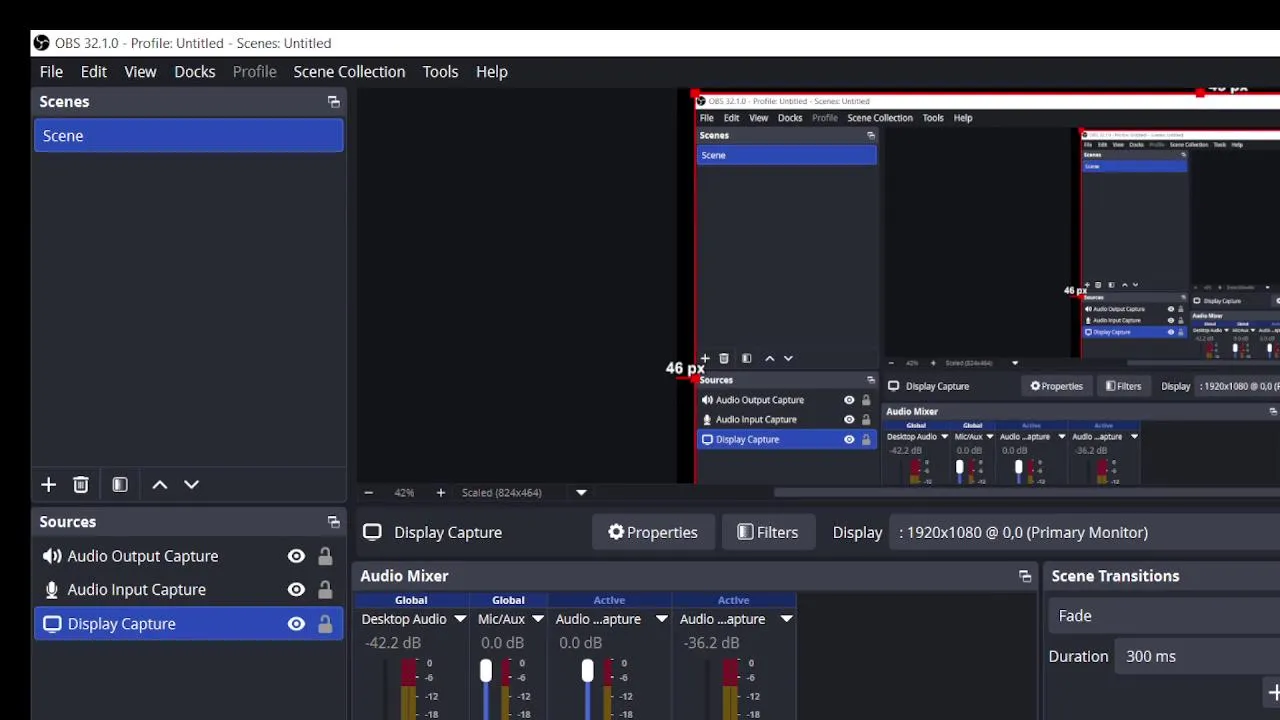
Task: Open the Help menu
Action: pyautogui.click(x=492, y=72)
